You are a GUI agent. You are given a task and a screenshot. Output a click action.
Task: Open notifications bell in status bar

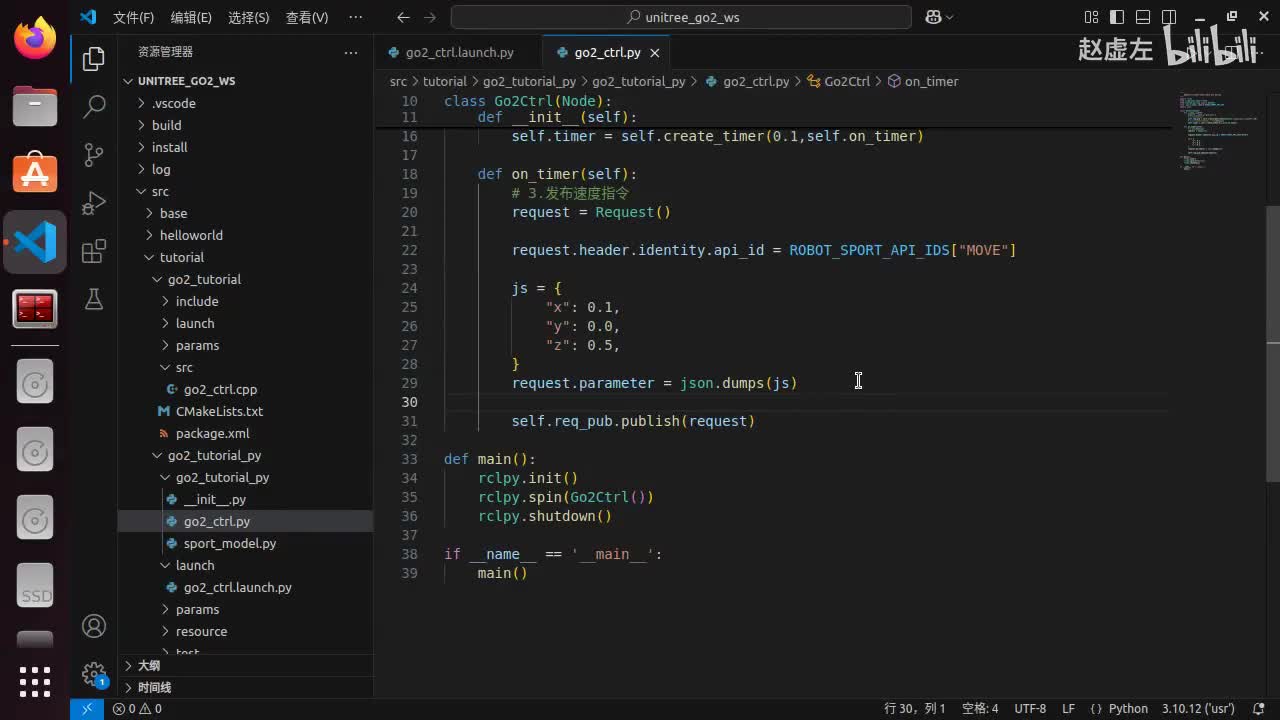pyautogui.click(x=1258, y=708)
